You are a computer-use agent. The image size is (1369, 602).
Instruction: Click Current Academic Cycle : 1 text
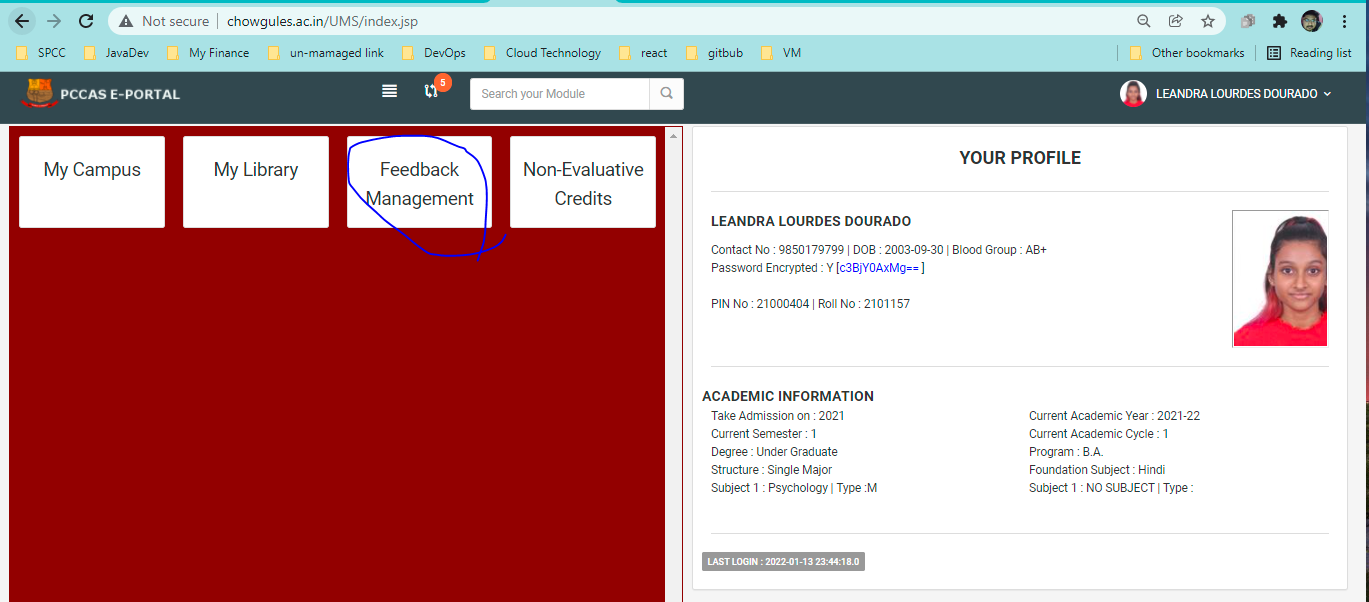pyautogui.click(x=1099, y=434)
